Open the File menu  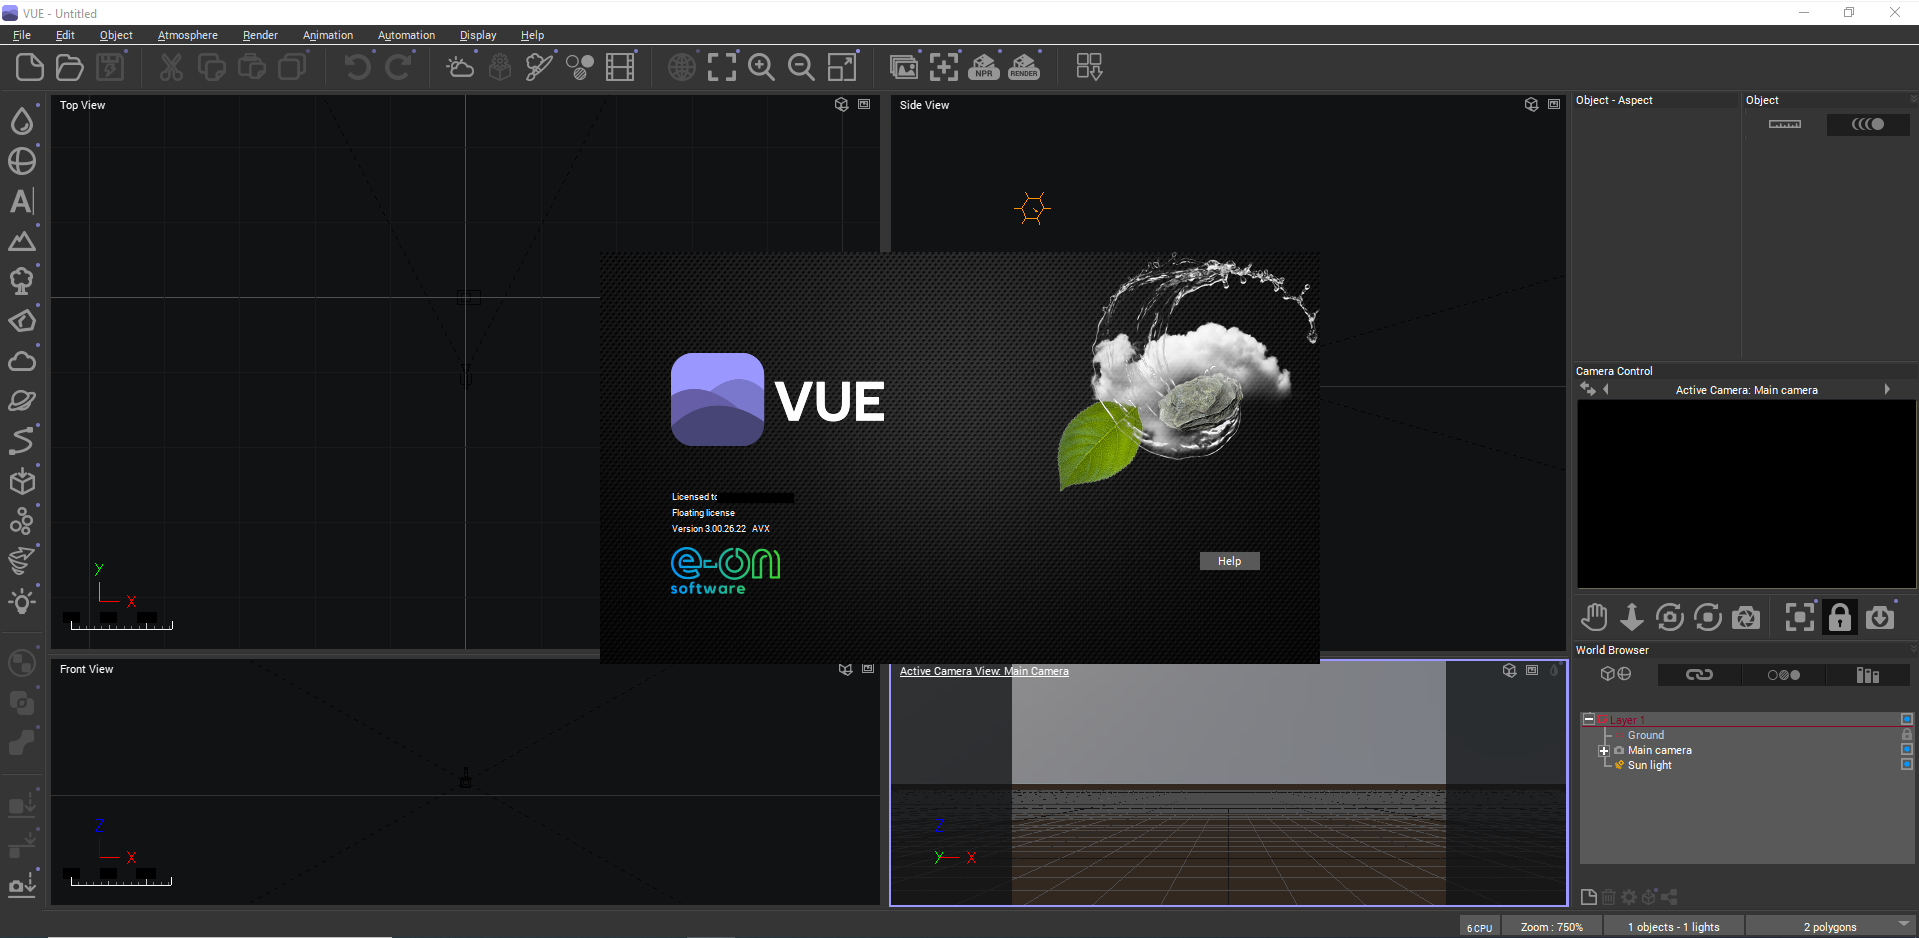click(22, 35)
